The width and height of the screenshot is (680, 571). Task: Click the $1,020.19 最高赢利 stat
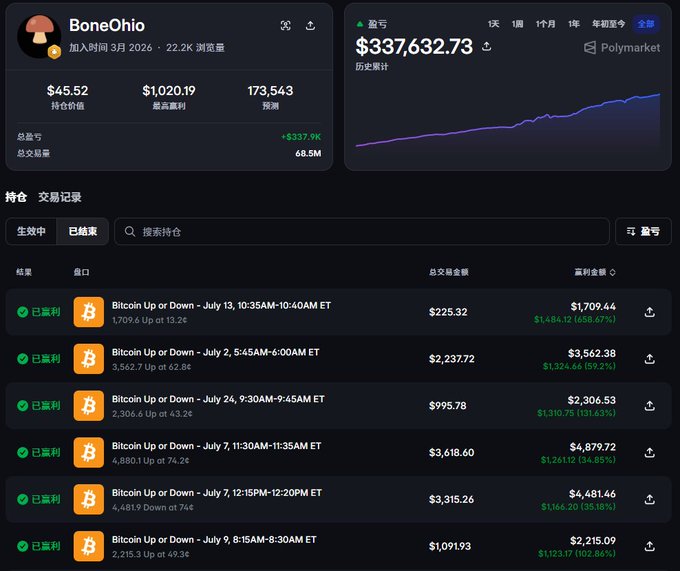pos(169,97)
